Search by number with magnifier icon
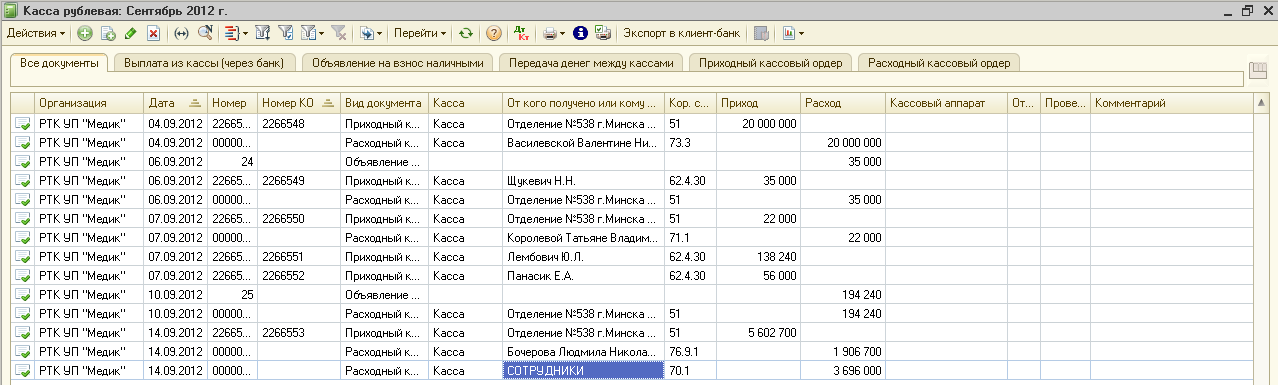The width and height of the screenshot is (1278, 385). coord(205,33)
